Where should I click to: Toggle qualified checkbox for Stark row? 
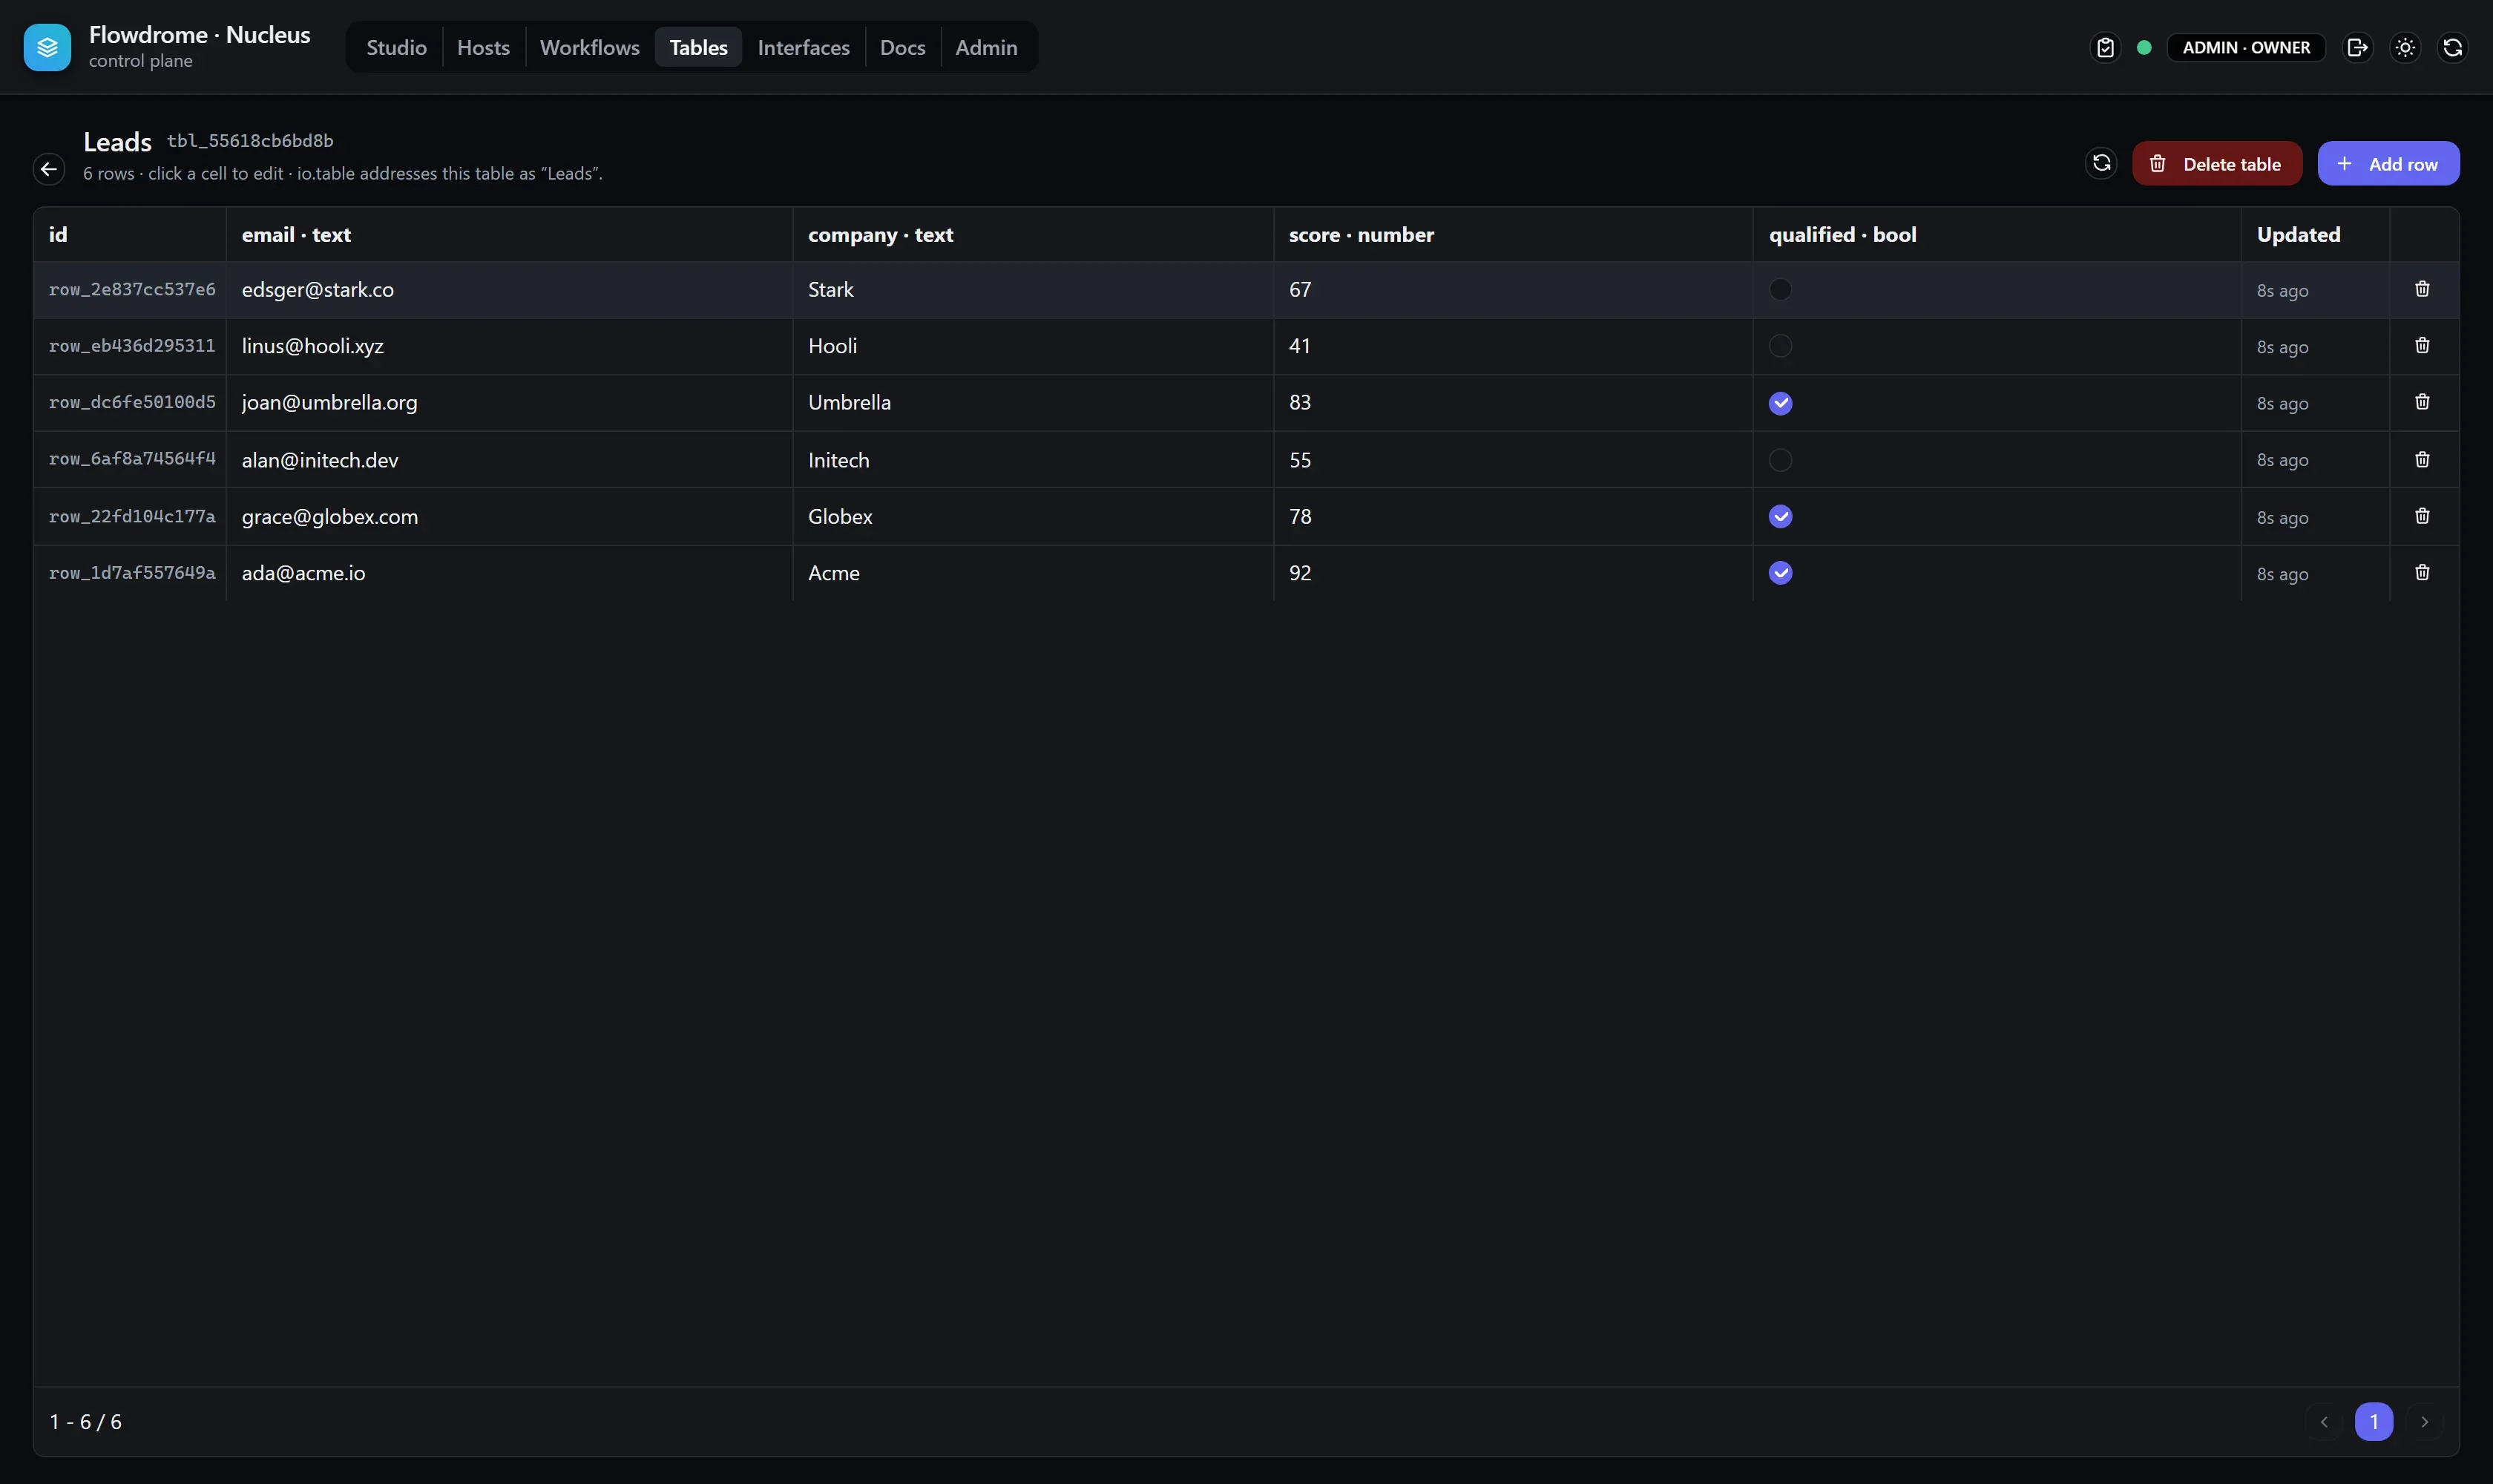pos(1780,290)
